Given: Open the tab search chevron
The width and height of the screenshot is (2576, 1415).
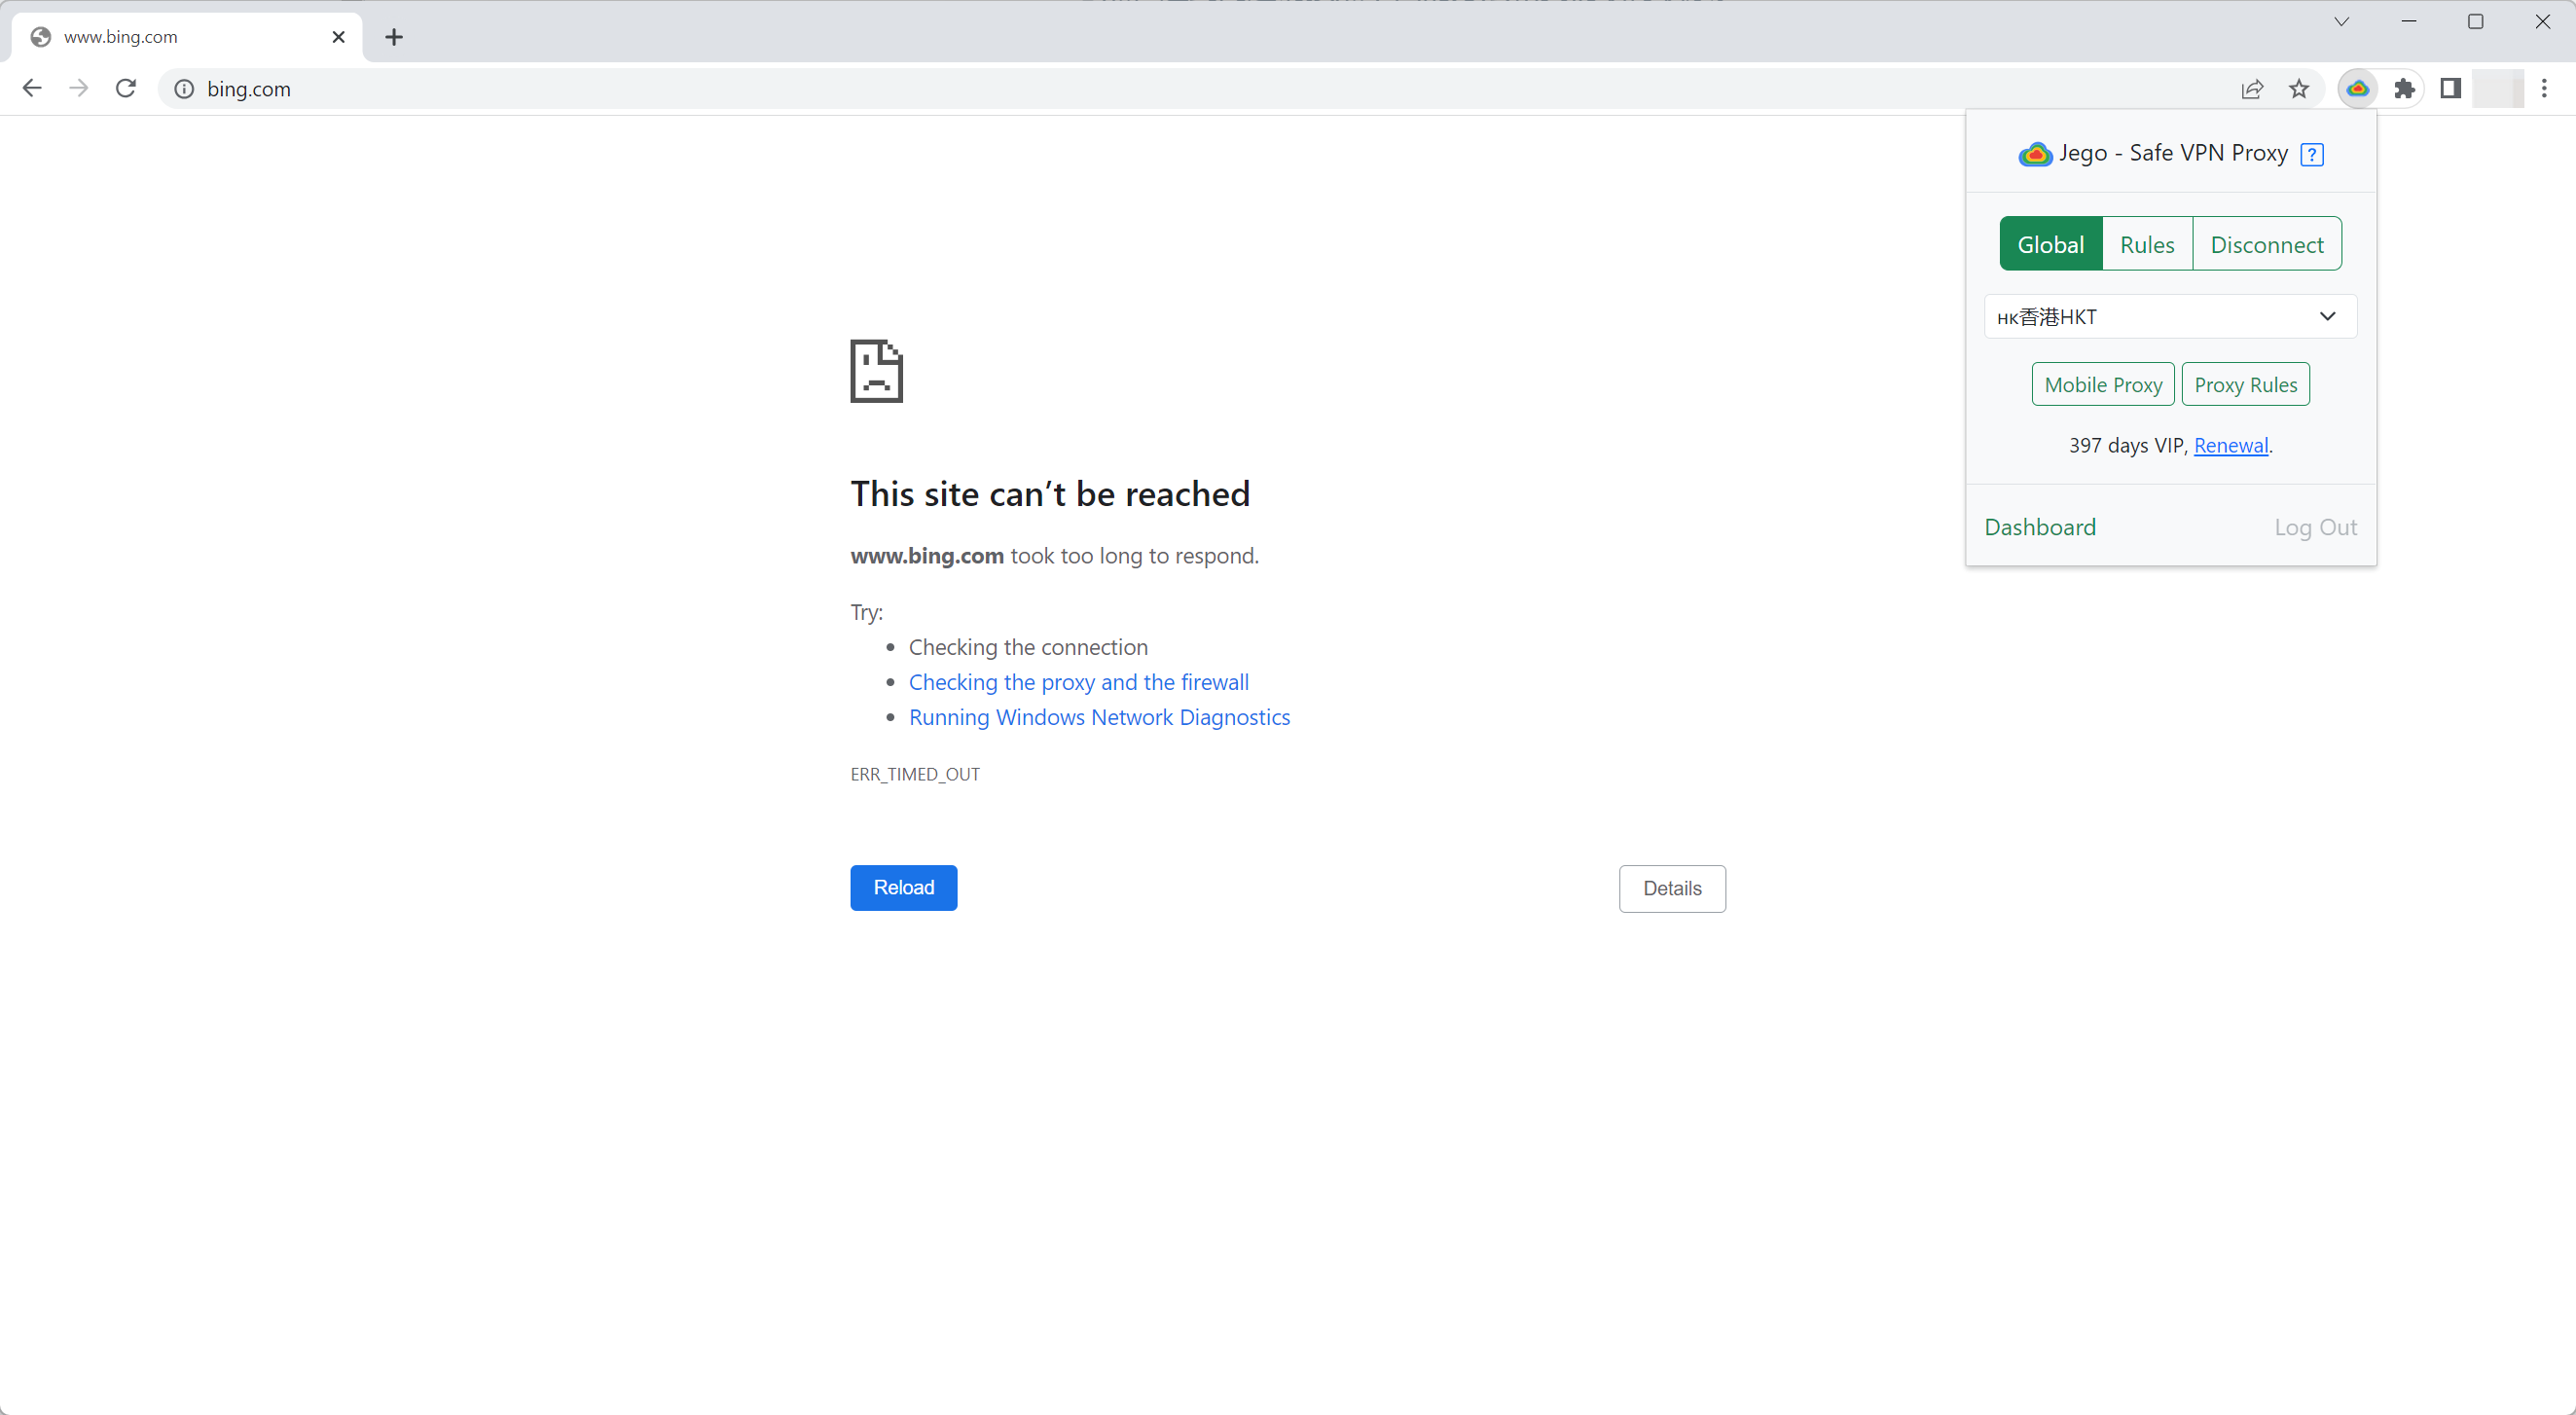Looking at the screenshot, I should coord(2342,22).
